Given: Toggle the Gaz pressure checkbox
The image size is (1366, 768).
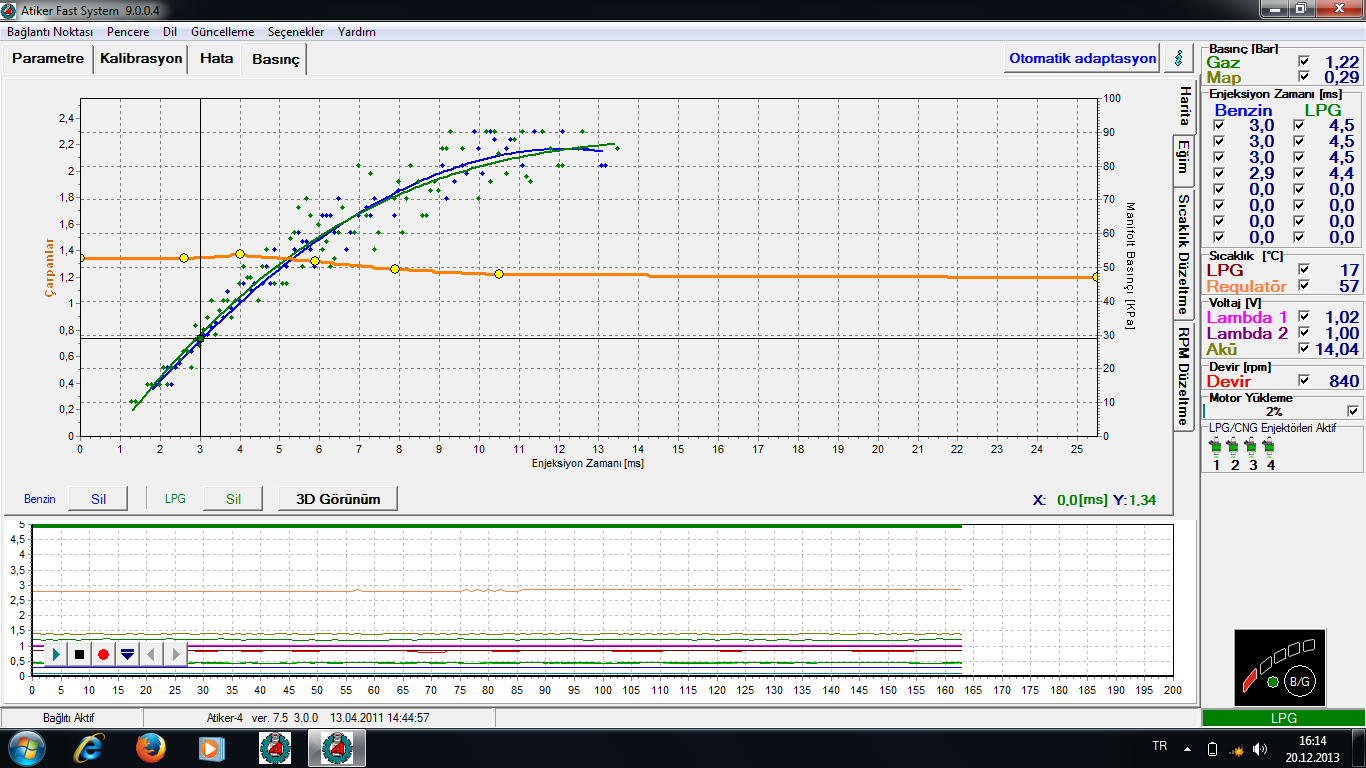Looking at the screenshot, I should click(x=1303, y=62).
